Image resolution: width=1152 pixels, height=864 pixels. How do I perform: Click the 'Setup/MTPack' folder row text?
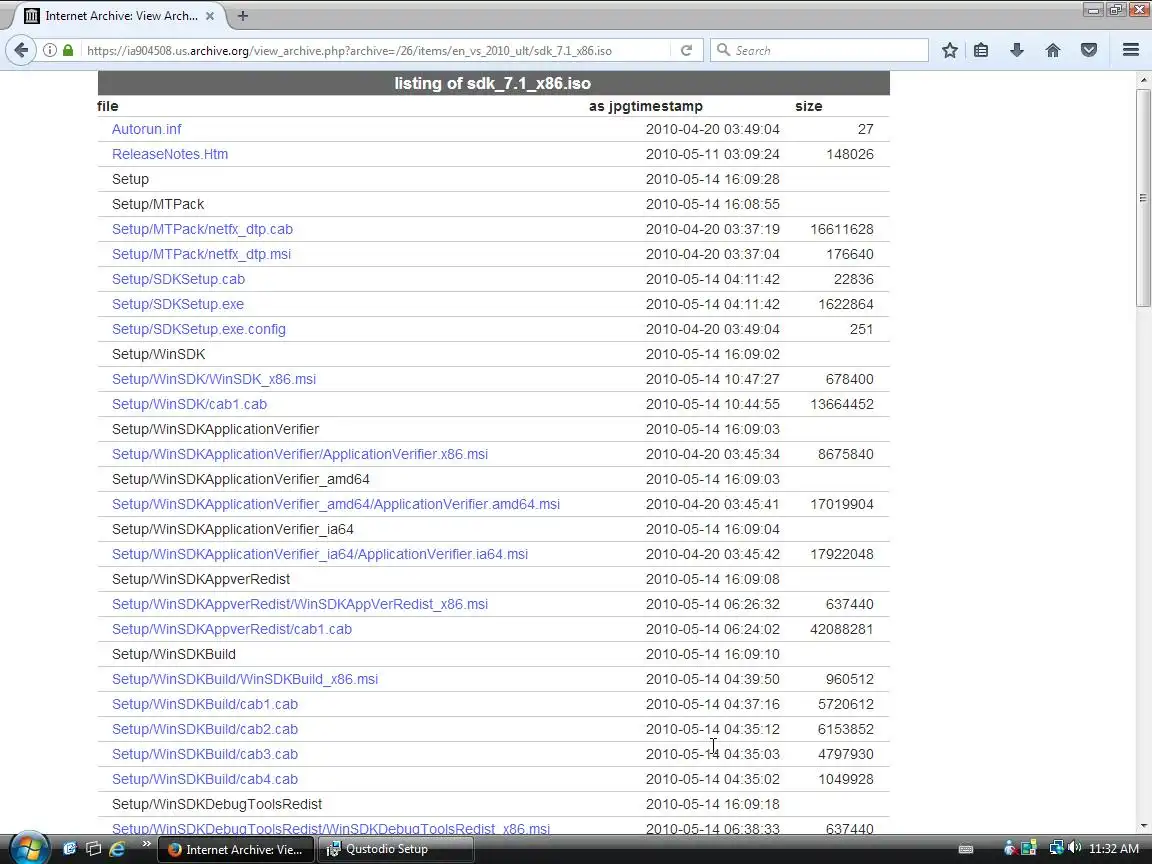158,204
